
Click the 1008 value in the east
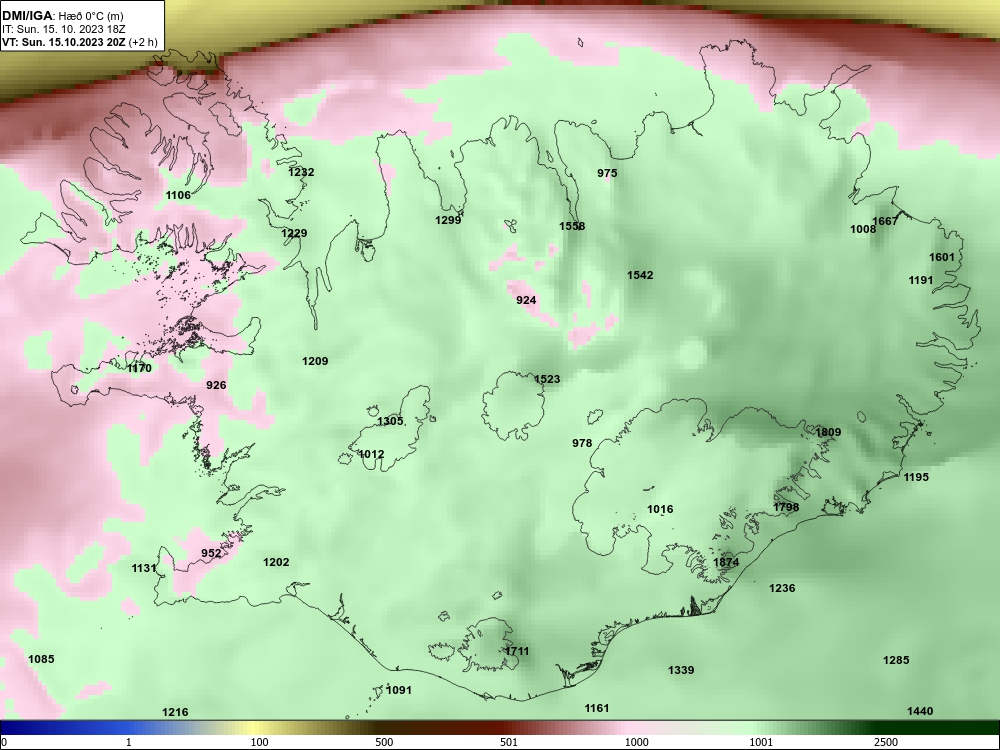coord(863,230)
